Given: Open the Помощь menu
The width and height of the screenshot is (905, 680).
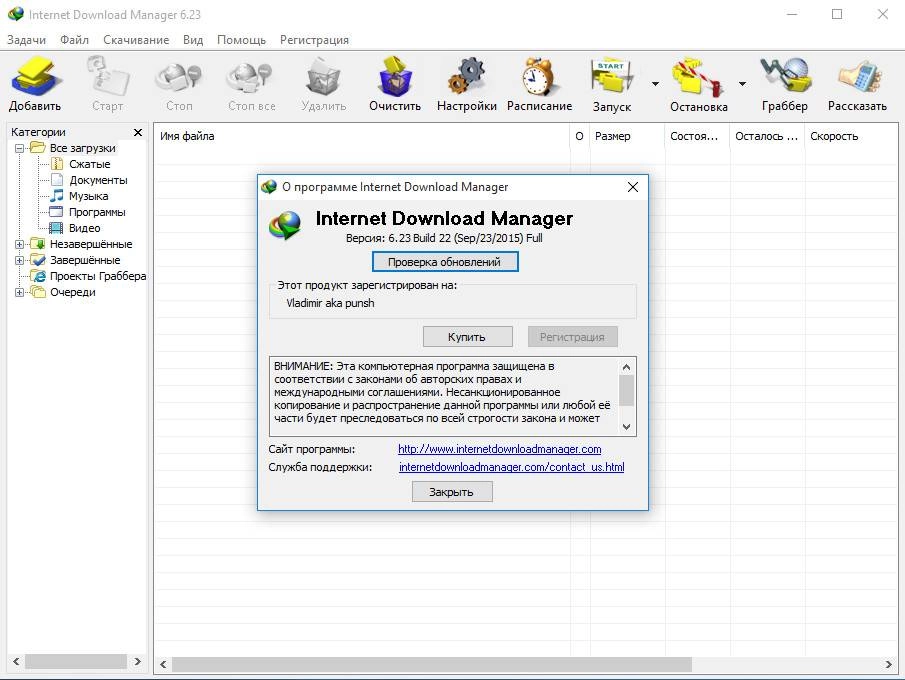Looking at the screenshot, I should (x=241, y=40).
